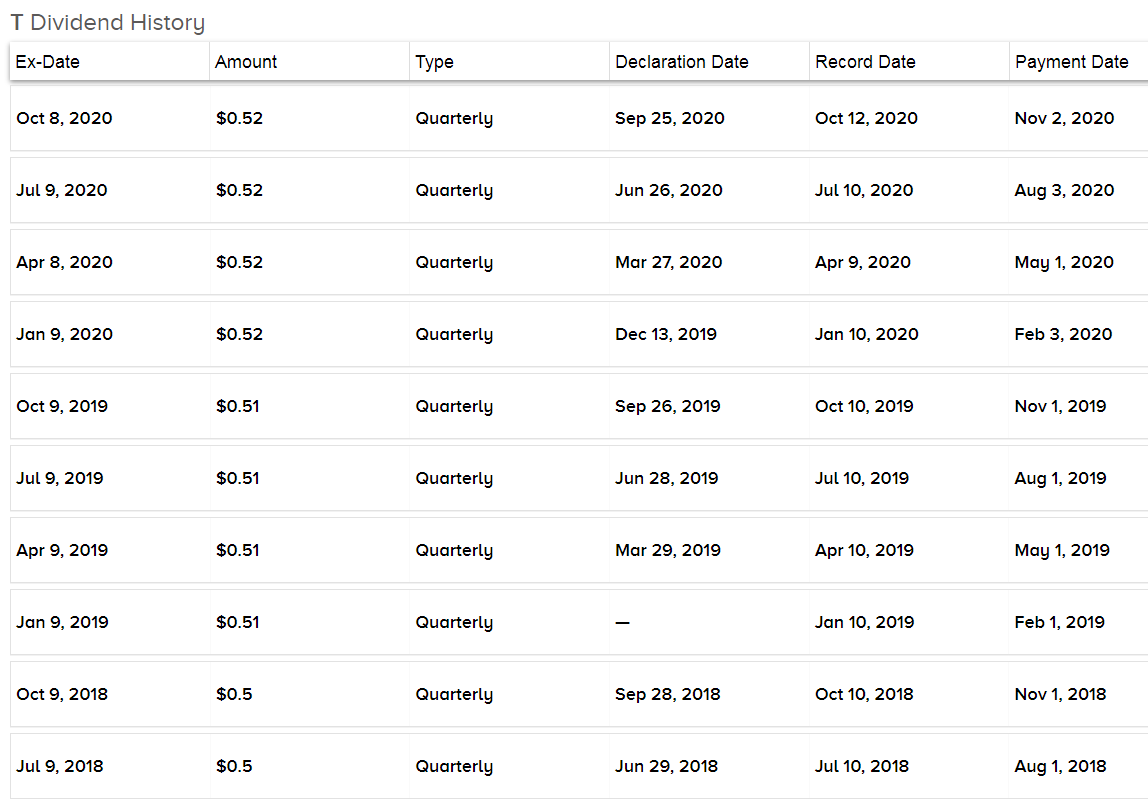Select the Oct 9, 2019 ex-date row
Viewport: 1148px width, 800px height.
pyautogui.click(x=579, y=406)
